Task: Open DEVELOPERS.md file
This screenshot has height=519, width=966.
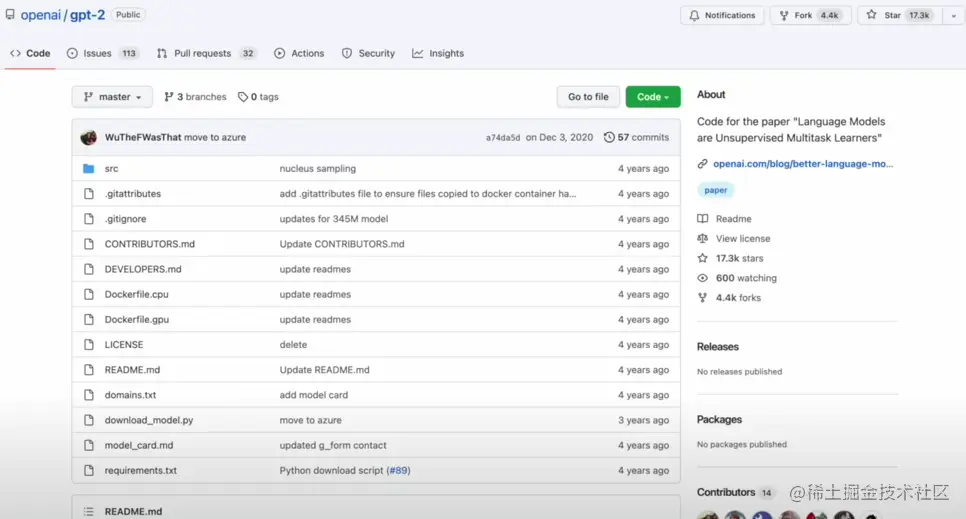Action: pos(143,269)
